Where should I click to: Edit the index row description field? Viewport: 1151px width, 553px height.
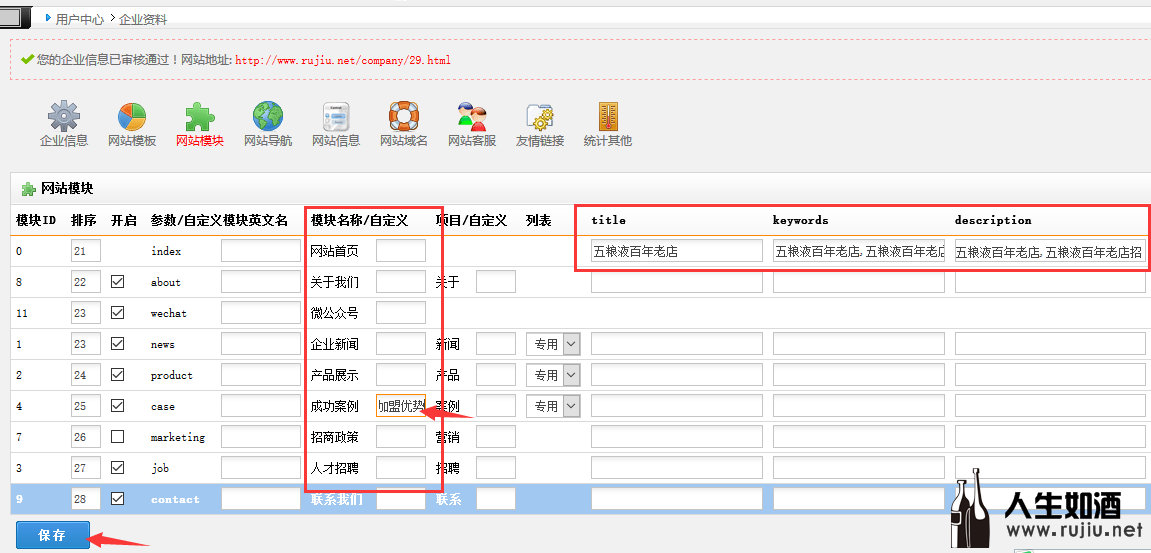[x=1050, y=251]
